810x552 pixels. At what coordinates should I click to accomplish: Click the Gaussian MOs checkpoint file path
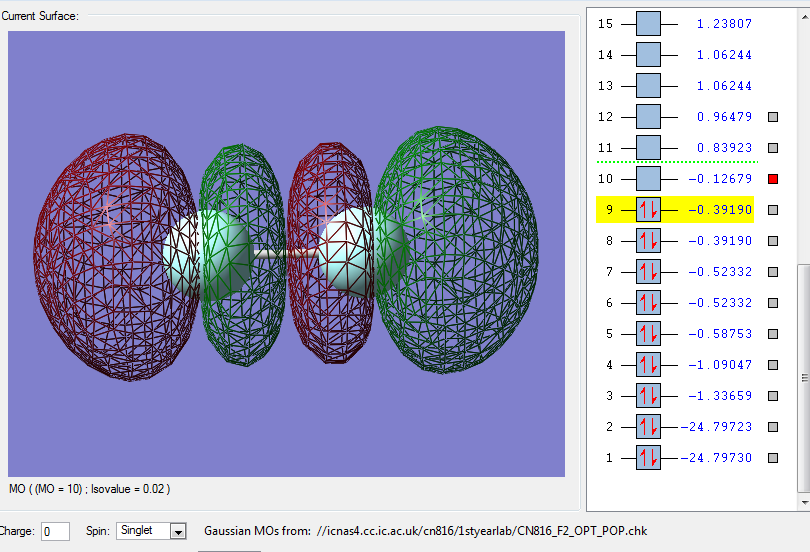481,531
